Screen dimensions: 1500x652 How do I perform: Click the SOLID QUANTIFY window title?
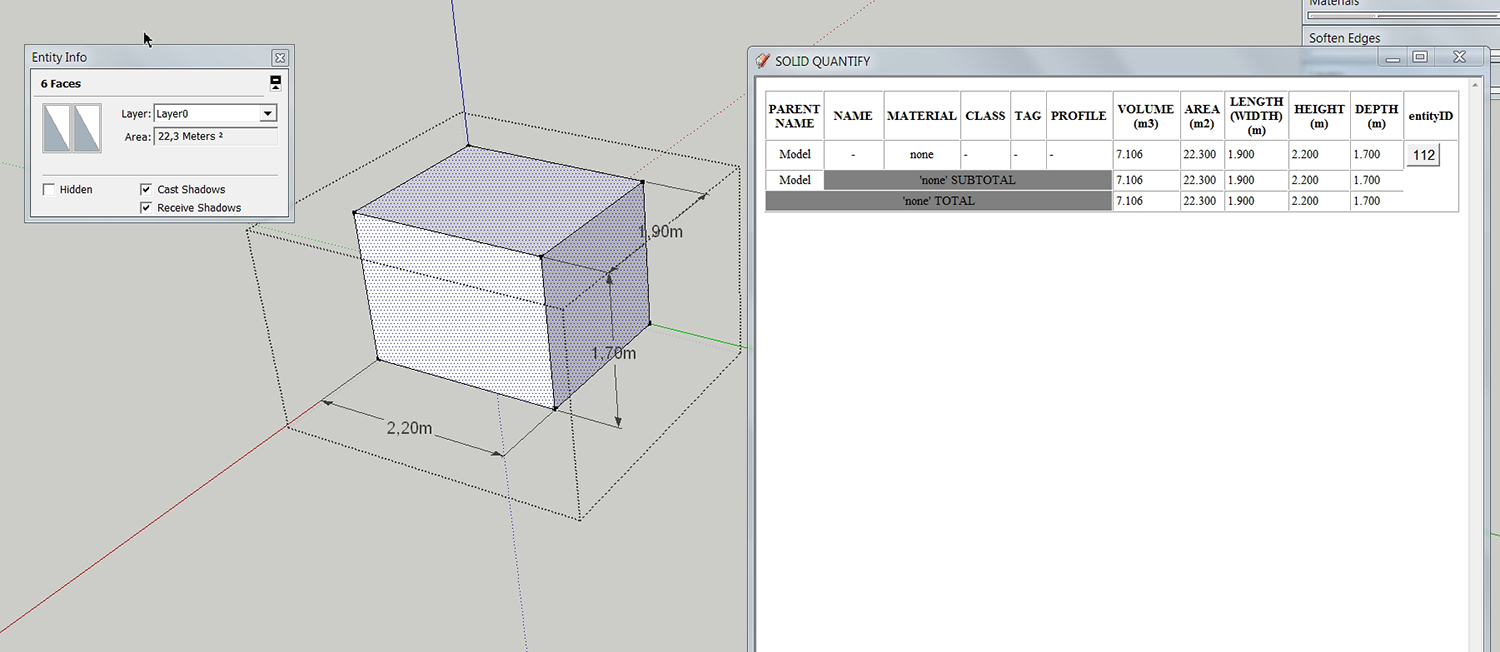pyautogui.click(x=823, y=61)
